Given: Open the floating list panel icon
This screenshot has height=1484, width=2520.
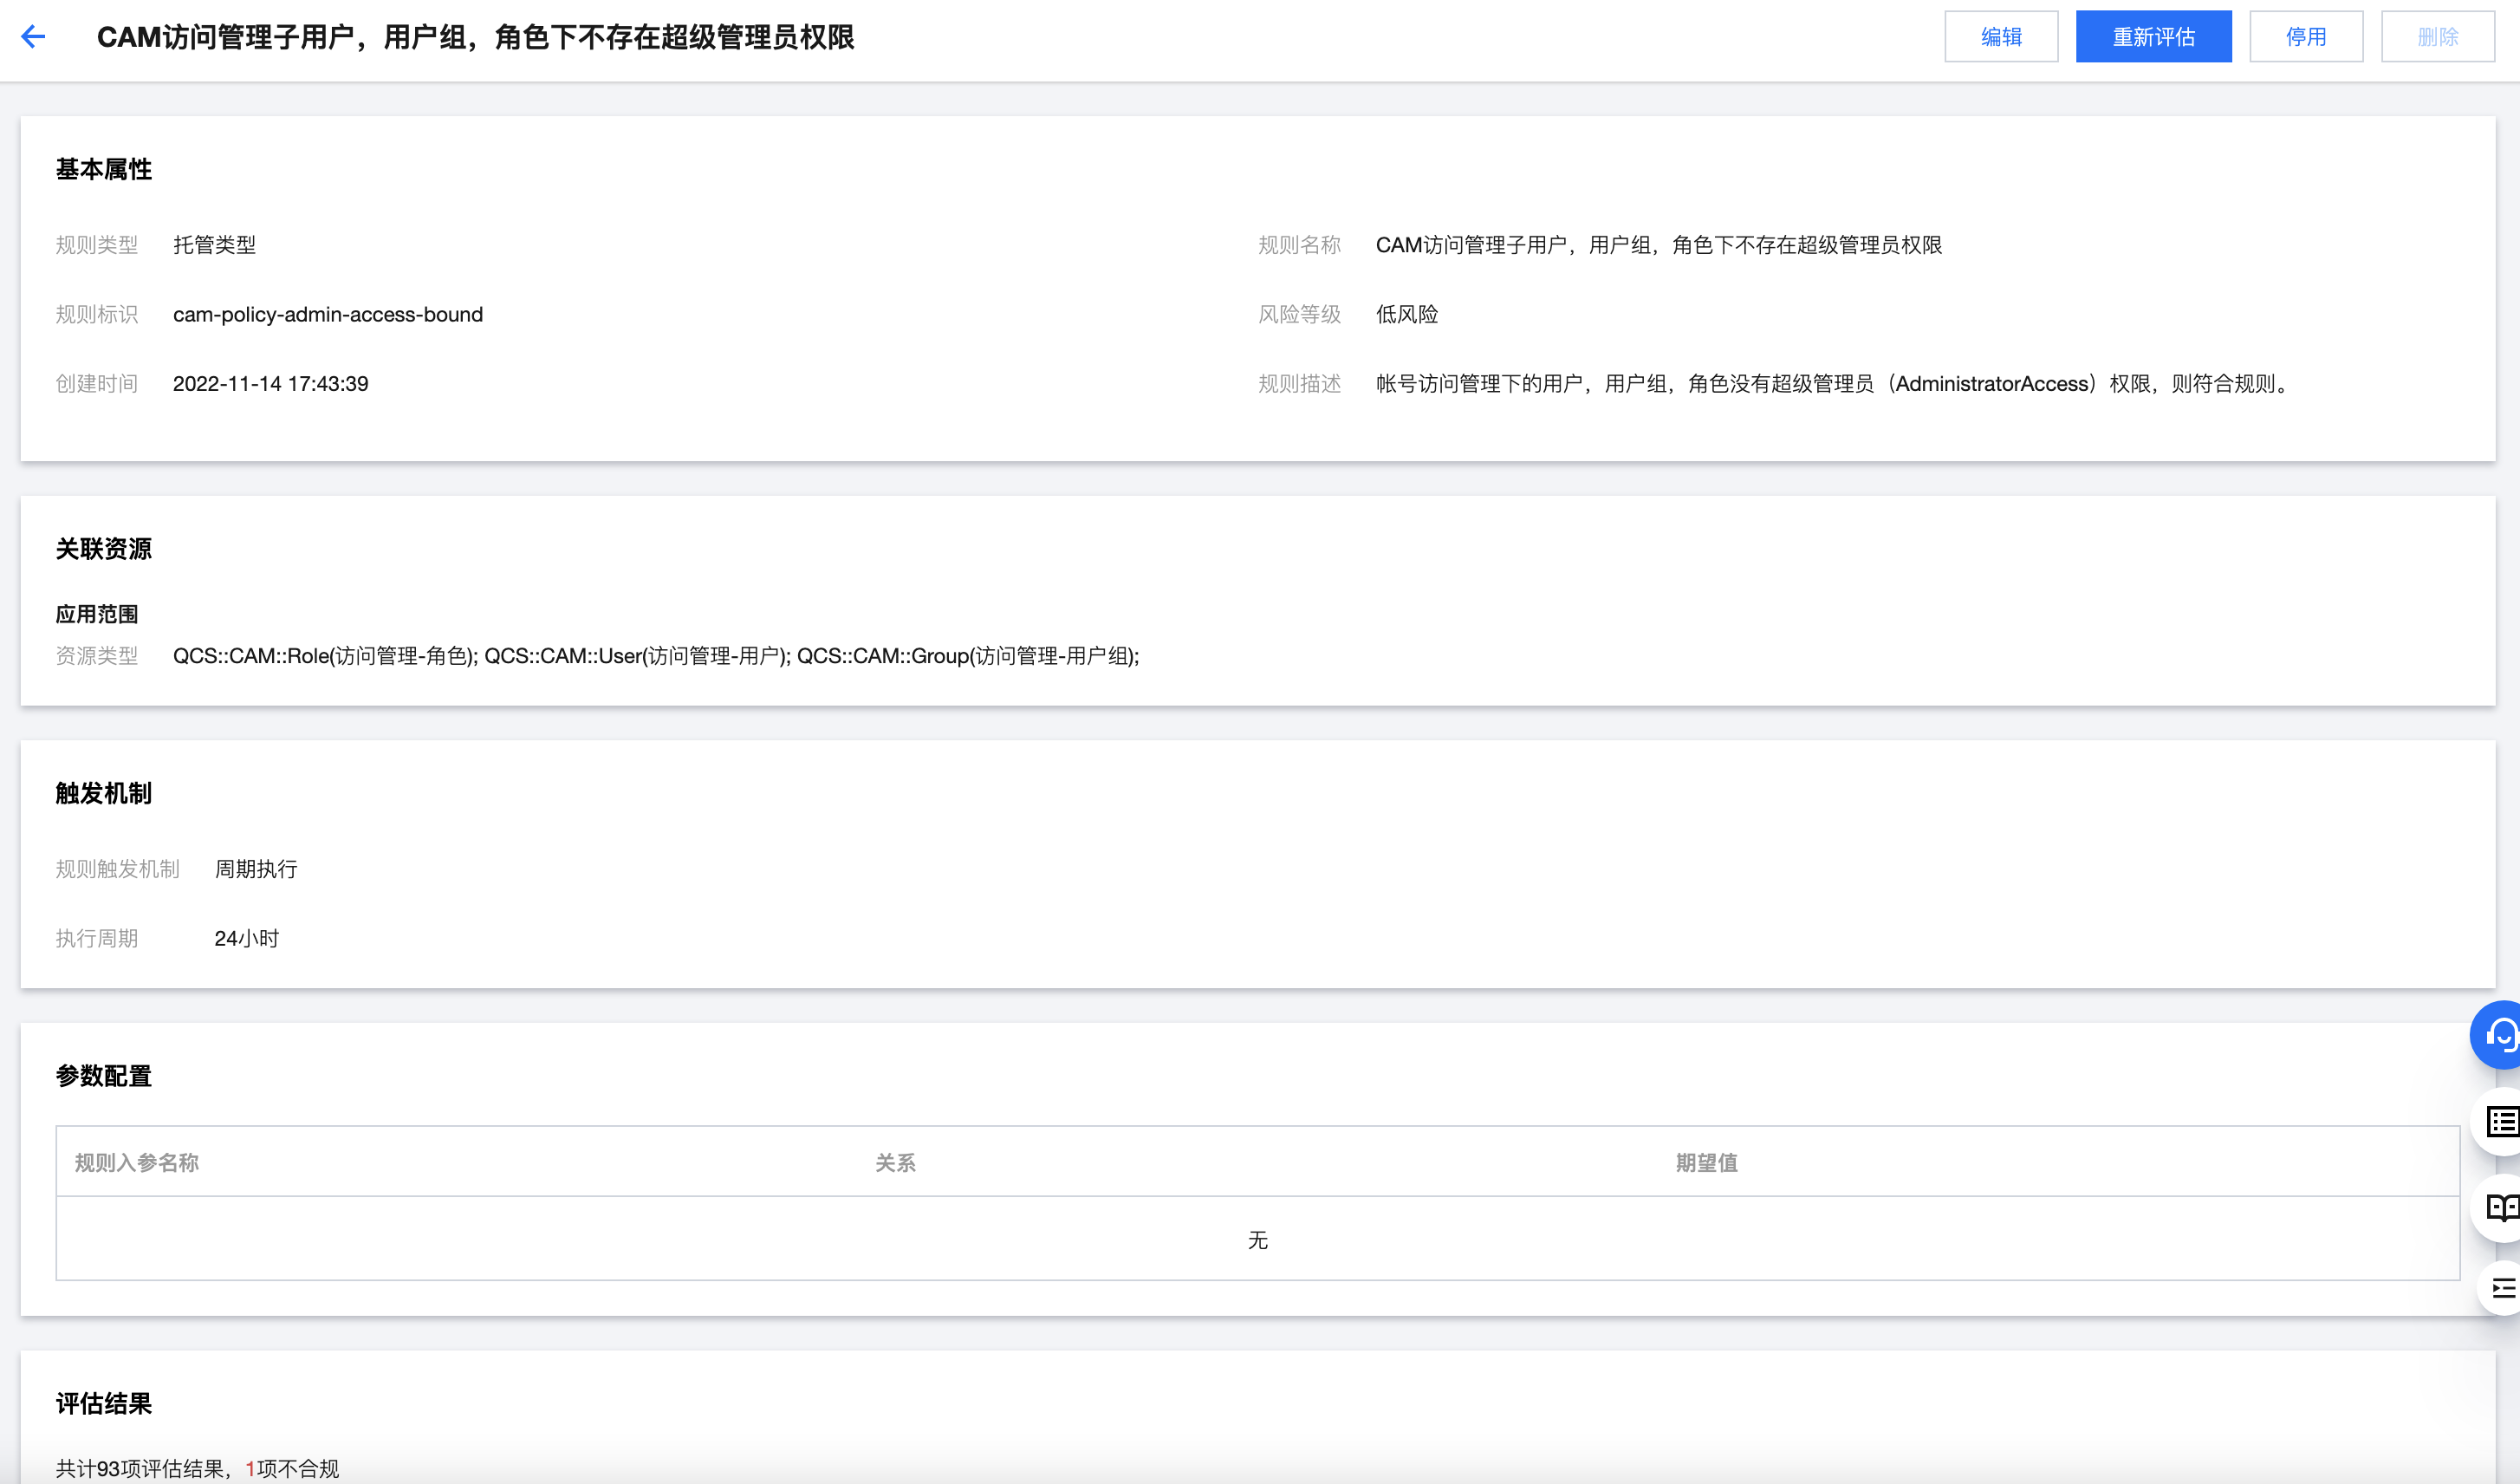Looking at the screenshot, I should tap(2500, 1122).
